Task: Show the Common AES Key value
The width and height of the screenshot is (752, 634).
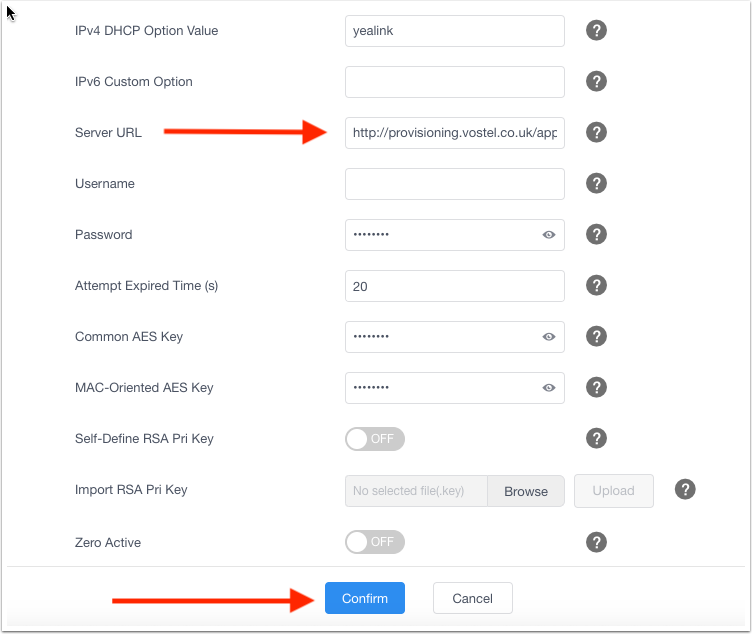Action: click(549, 337)
